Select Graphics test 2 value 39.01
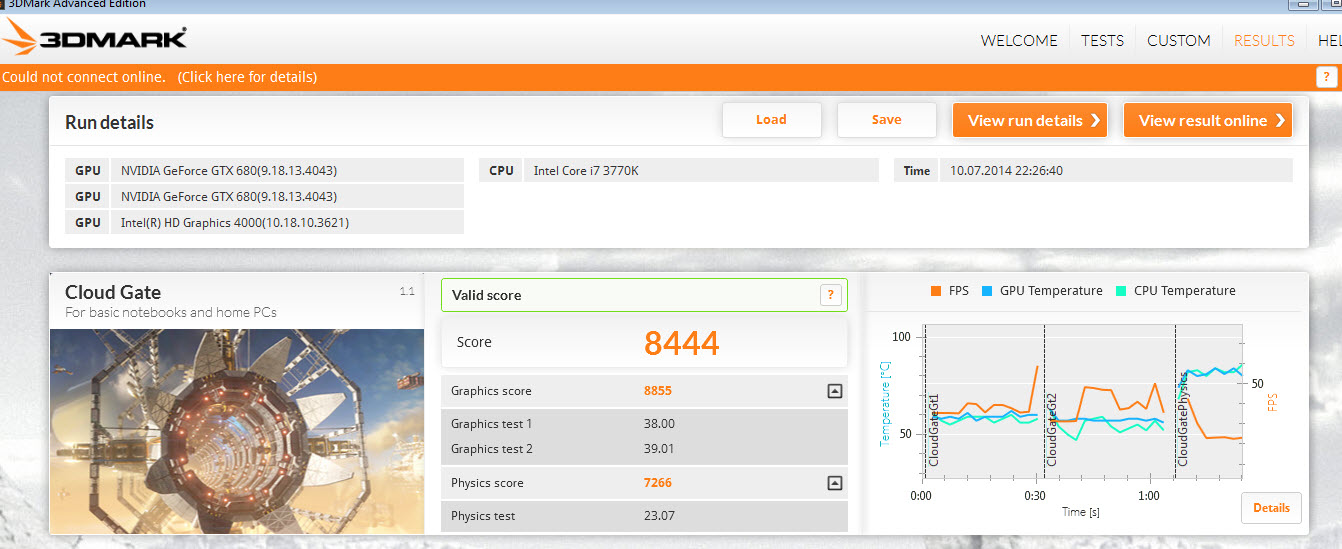 point(659,449)
